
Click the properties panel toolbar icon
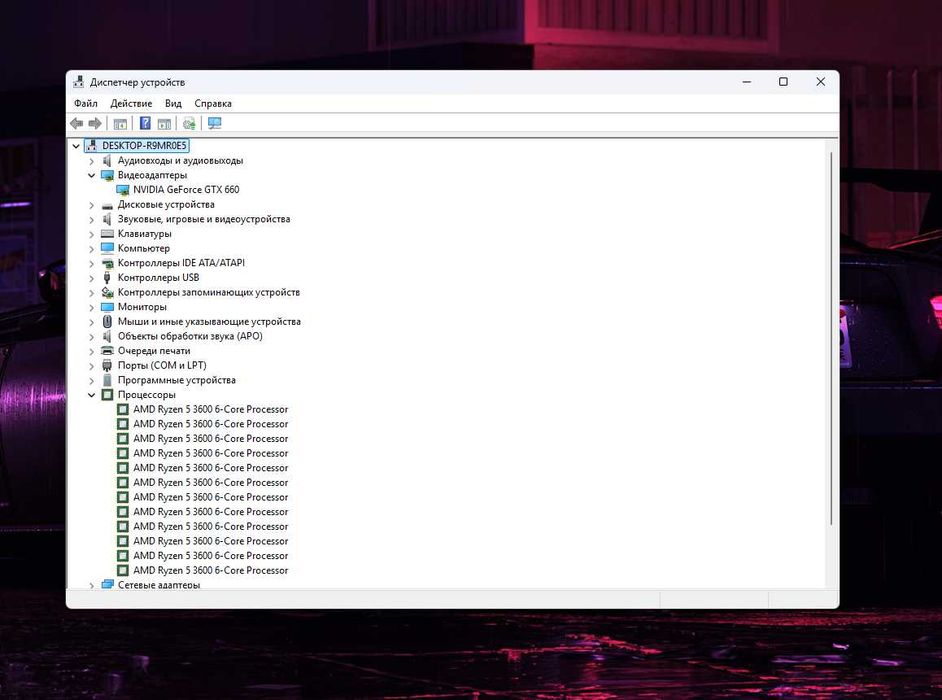point(164,124)
